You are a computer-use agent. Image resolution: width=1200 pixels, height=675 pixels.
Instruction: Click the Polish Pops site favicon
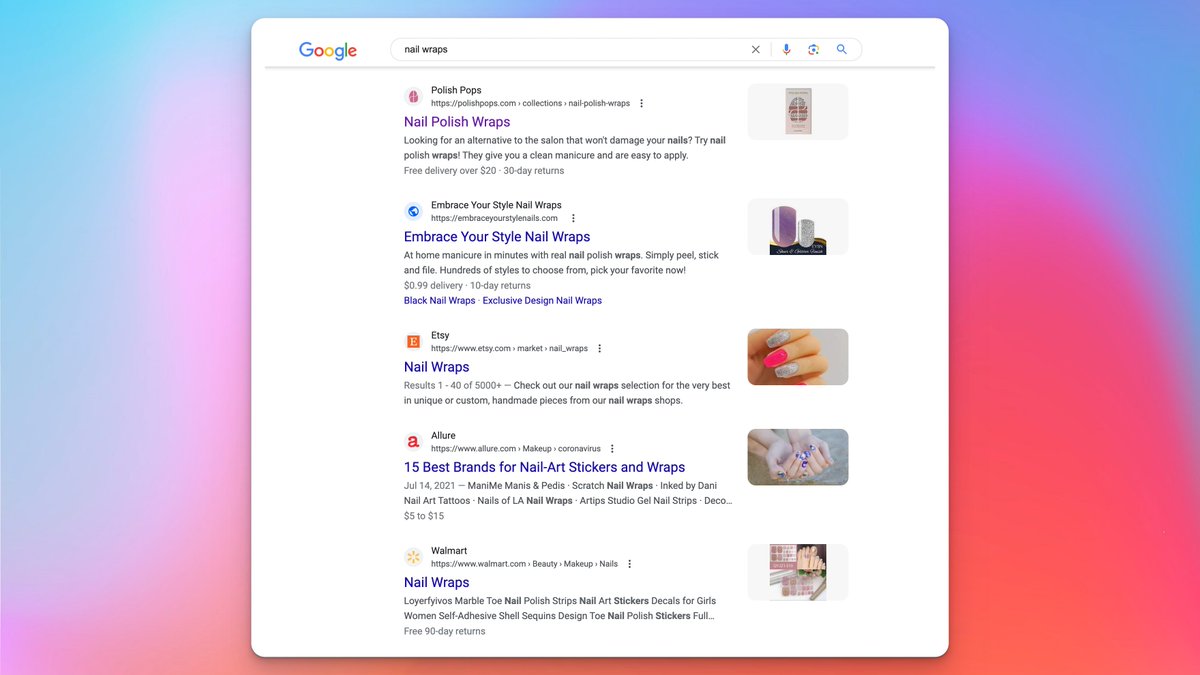(x=413, y=97)
